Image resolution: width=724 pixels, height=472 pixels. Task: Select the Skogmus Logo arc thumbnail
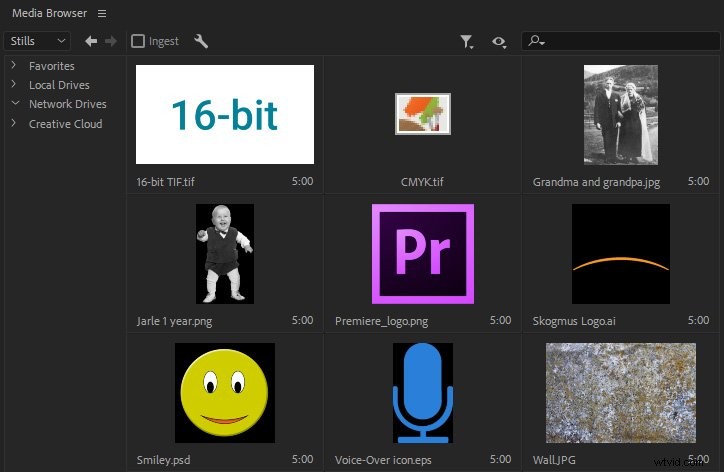621,254
